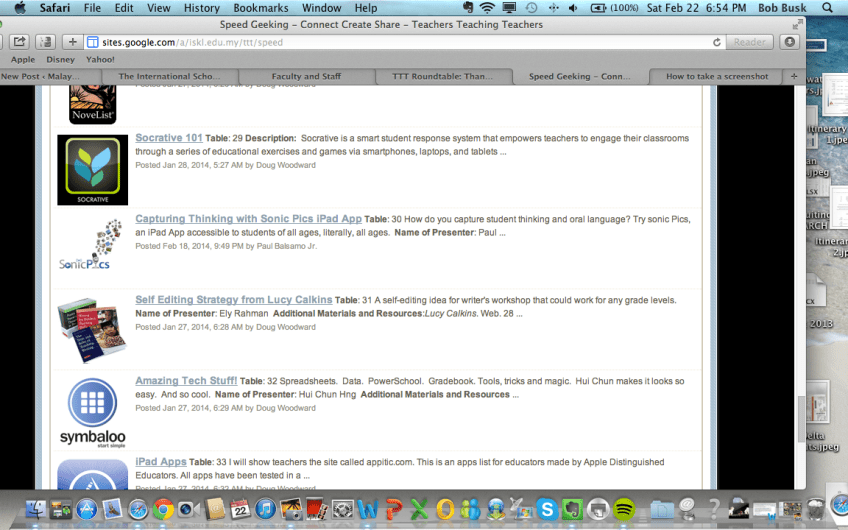Open the Spotlight search magnifier icon
The height and width of the screenshot is (530, 848).
(827, 8)
